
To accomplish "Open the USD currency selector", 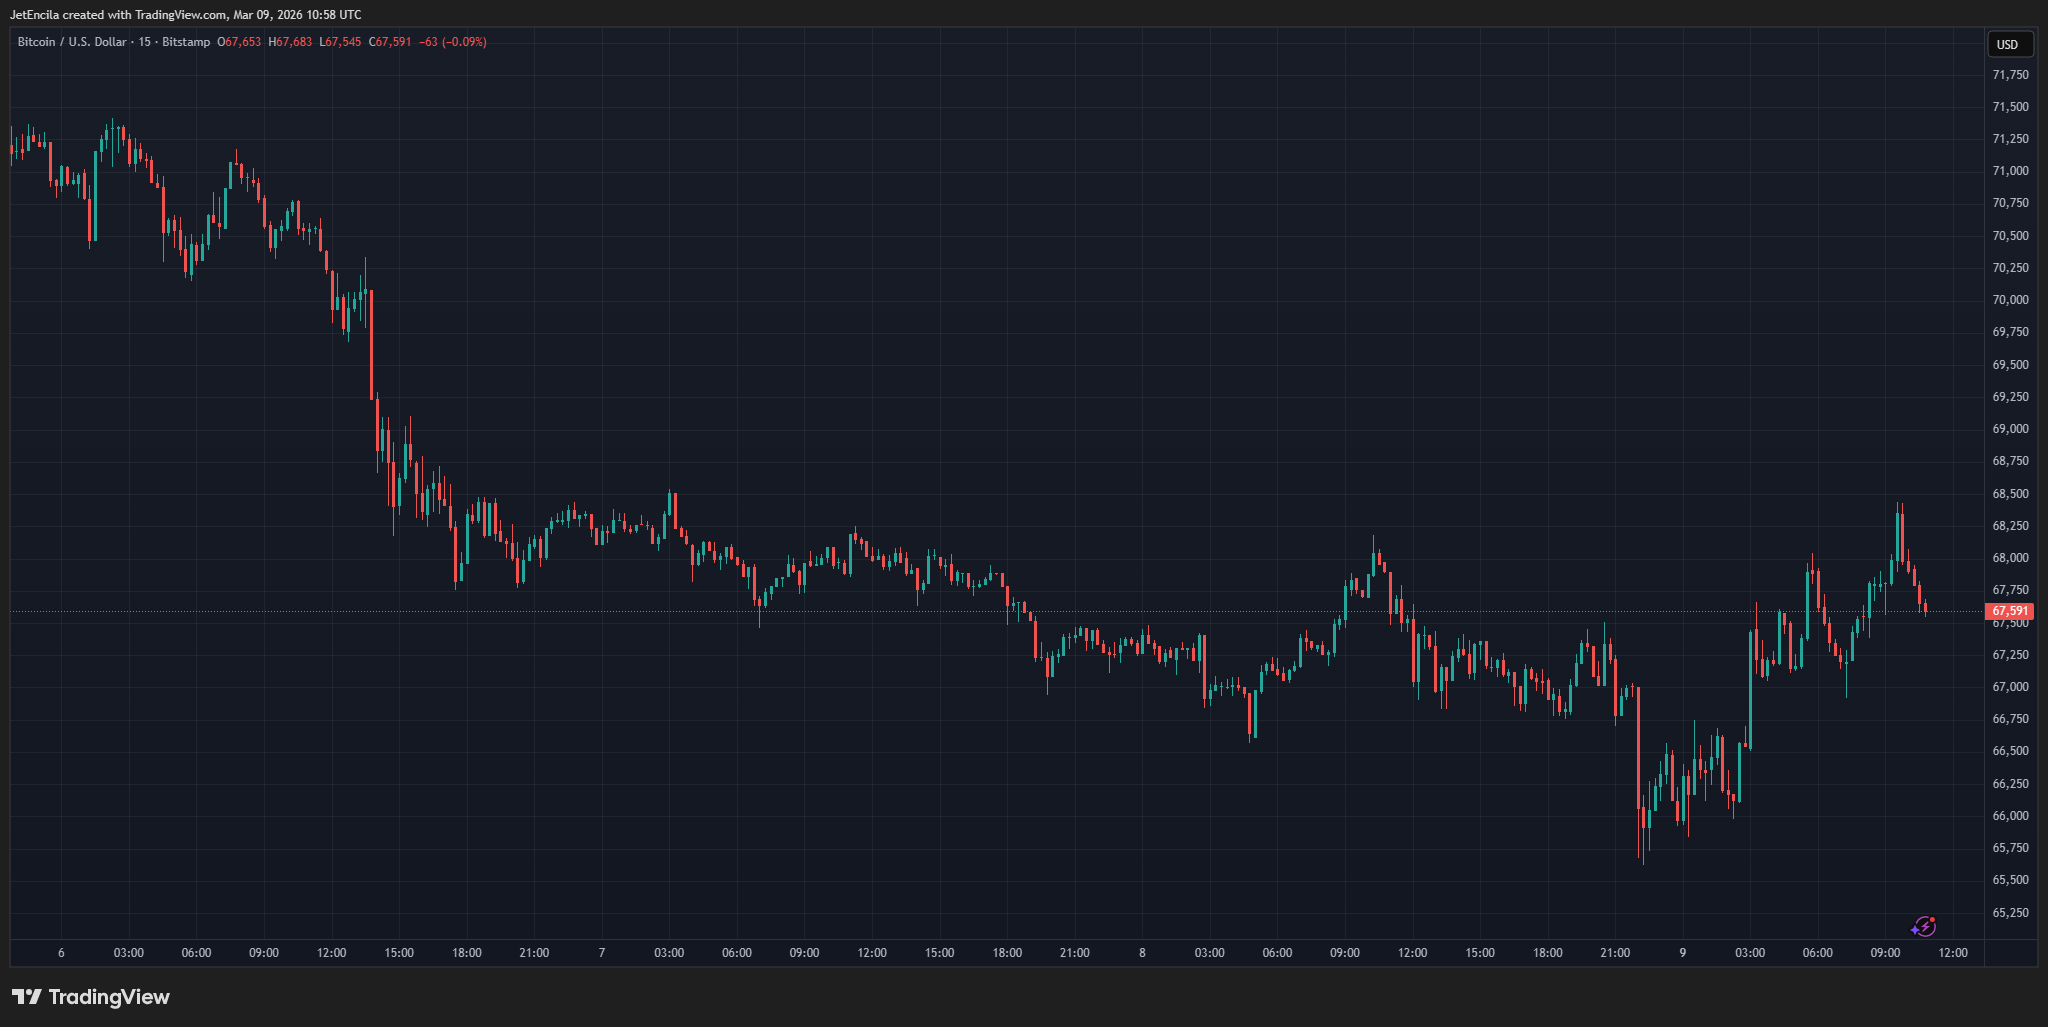I will coord(2007,44).
